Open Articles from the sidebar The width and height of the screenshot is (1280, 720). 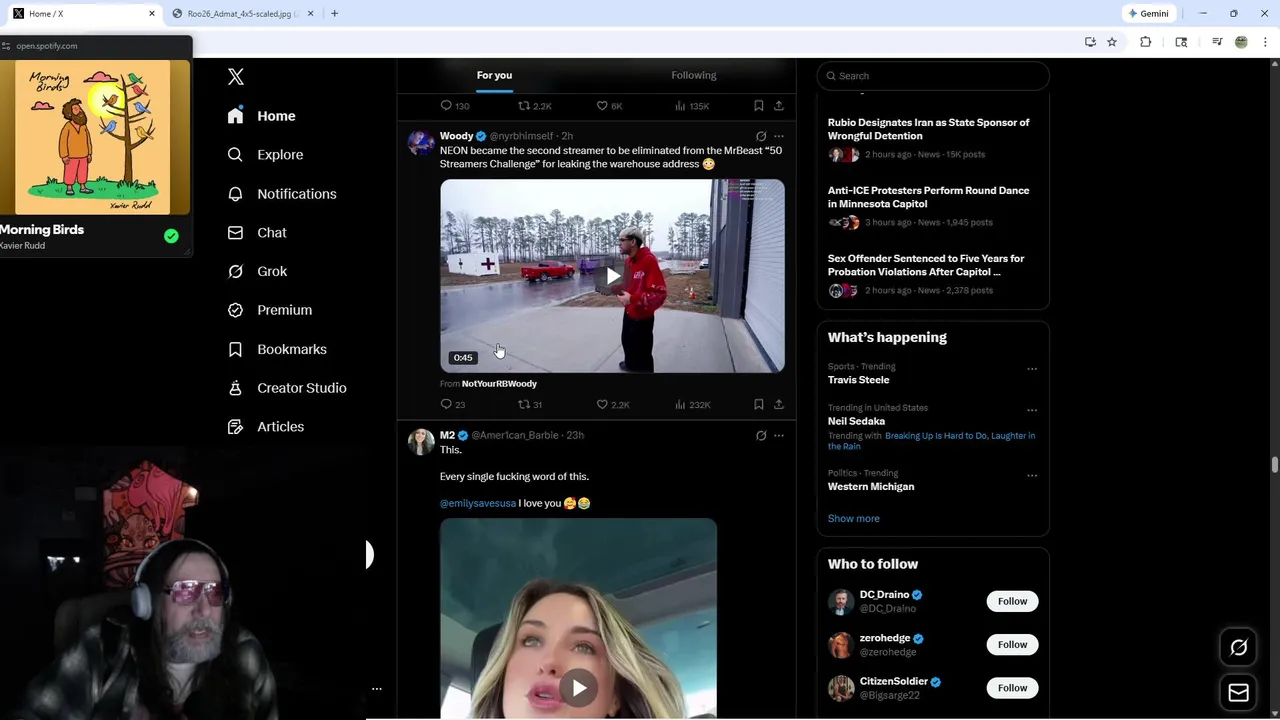265,427
